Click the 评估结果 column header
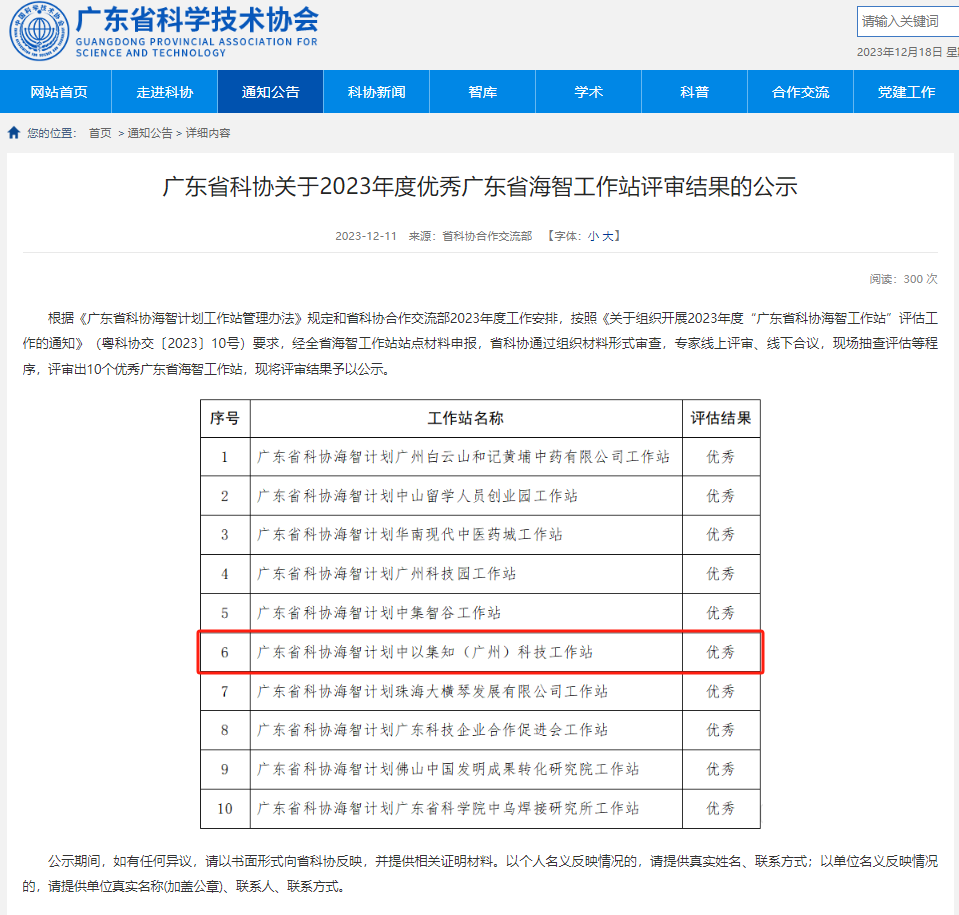Screen dimensions: 959x915 pos(721,418)
